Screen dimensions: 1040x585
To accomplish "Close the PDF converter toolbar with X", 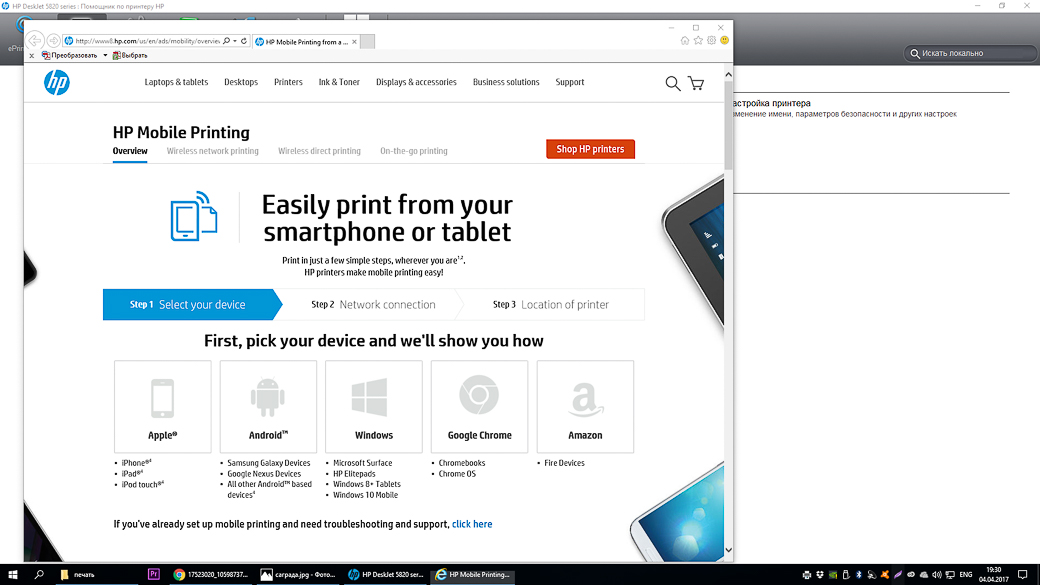I will [x=31, y=56].
